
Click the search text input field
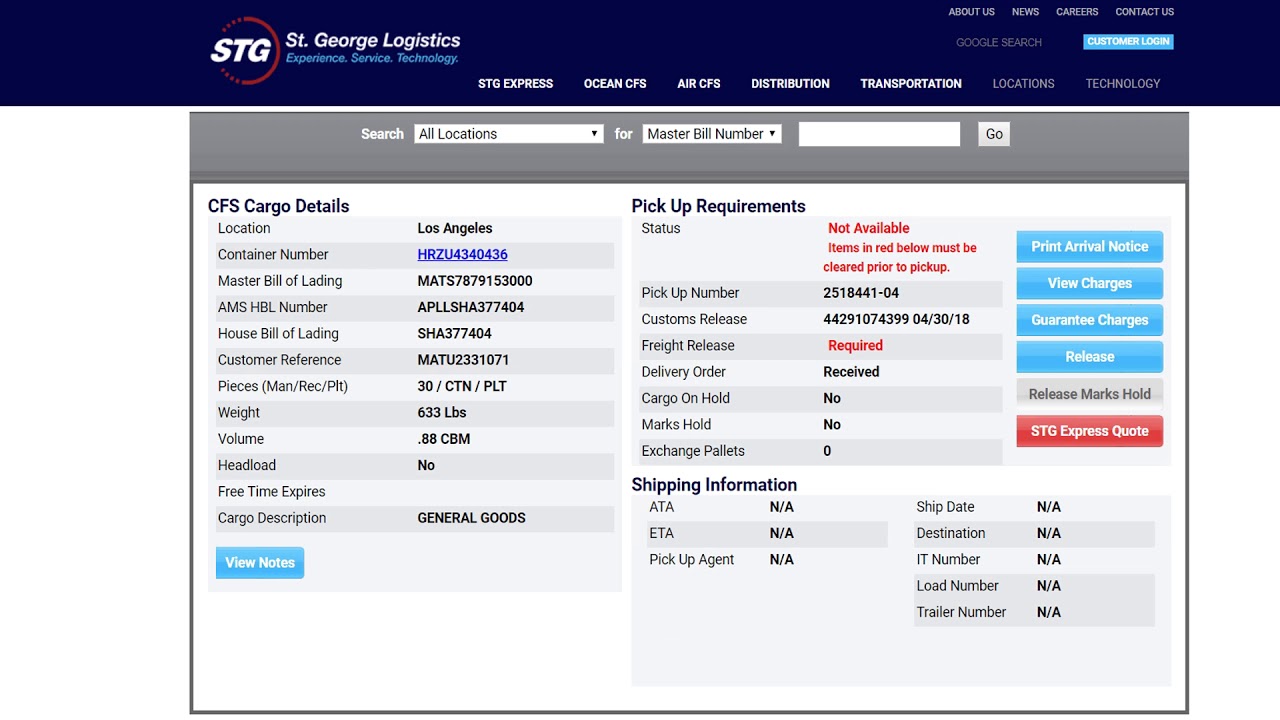tap(879, 134)
